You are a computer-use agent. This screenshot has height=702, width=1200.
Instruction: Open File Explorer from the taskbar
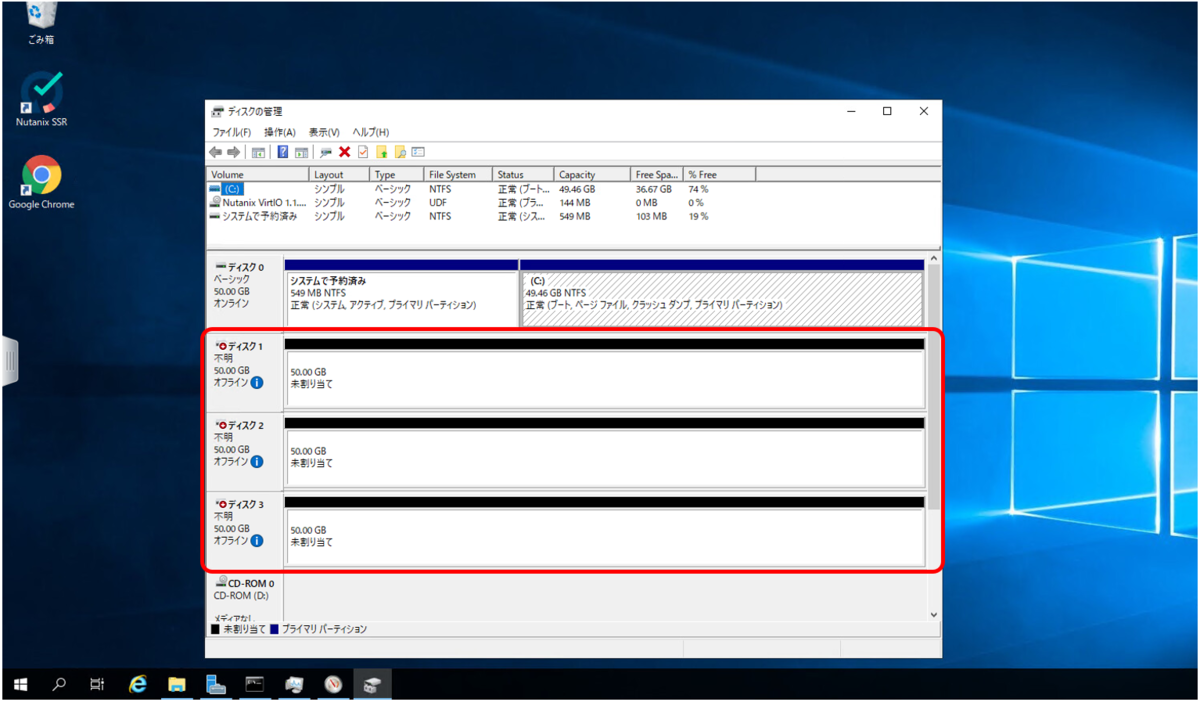coord(177,685)
